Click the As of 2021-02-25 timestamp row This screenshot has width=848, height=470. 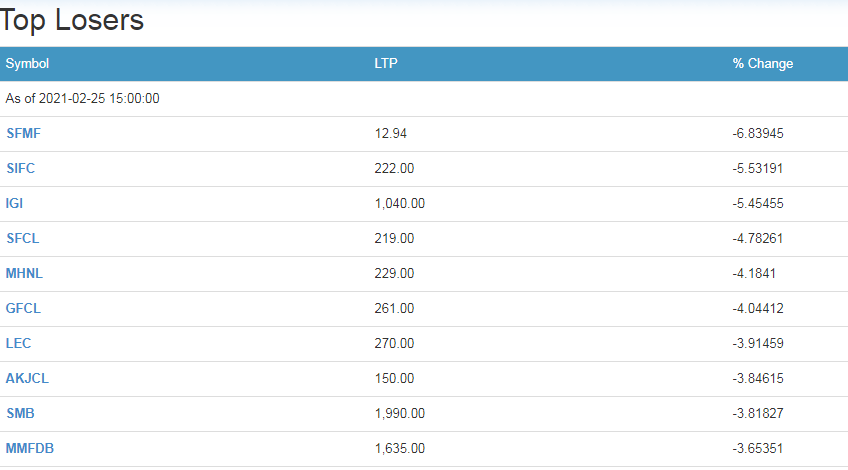click(83, 98)
